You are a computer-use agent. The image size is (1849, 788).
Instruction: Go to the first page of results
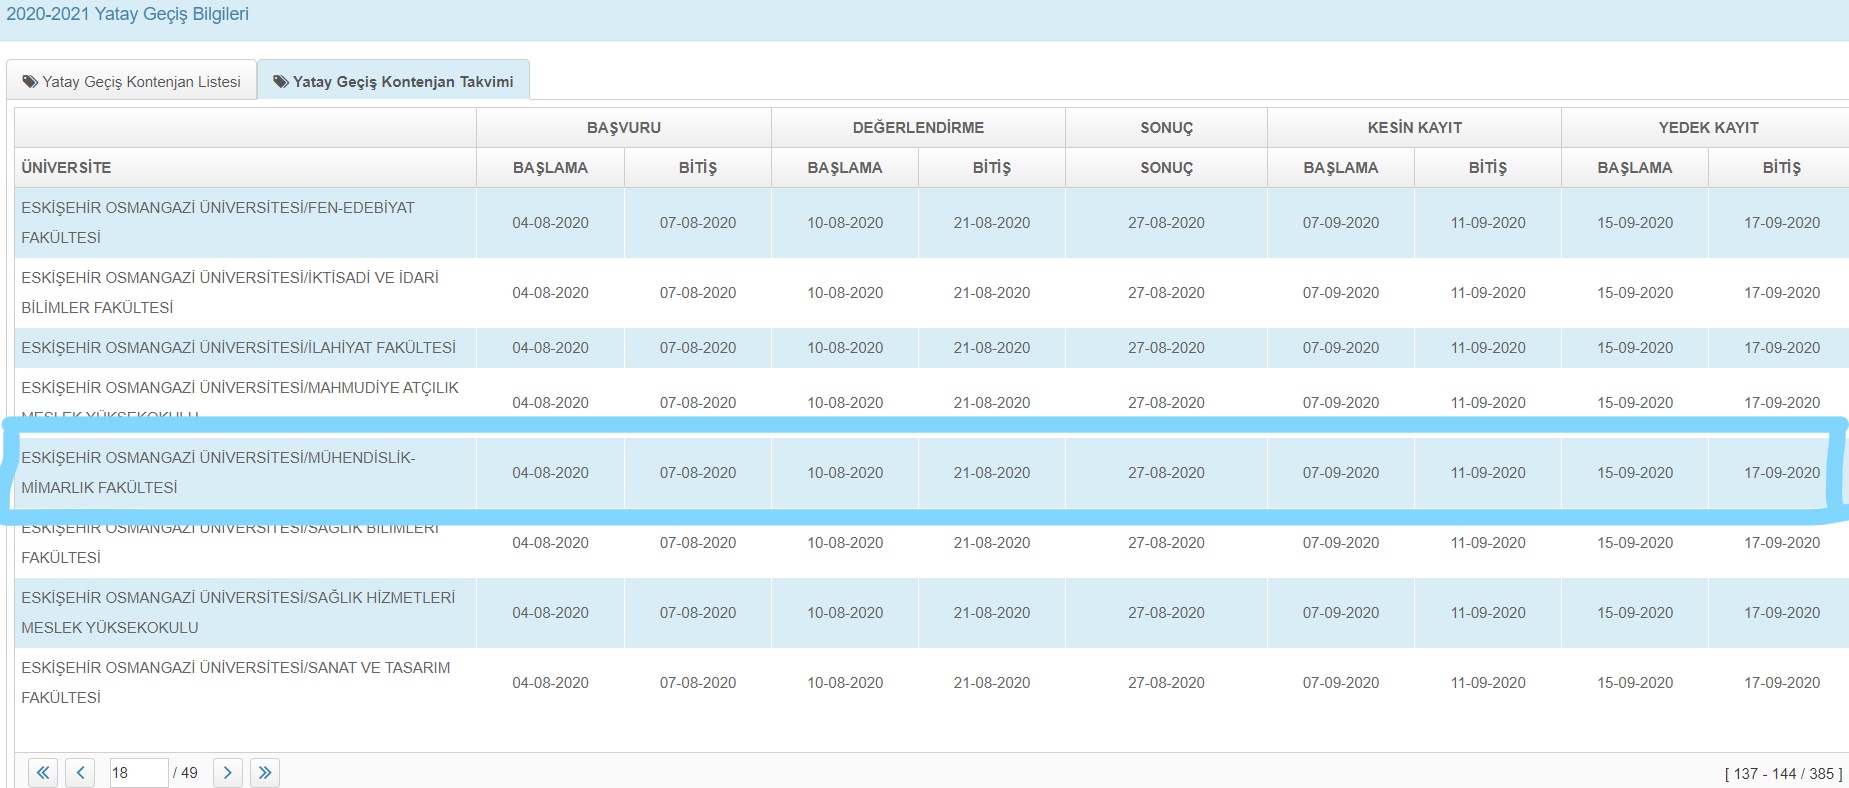tap(43, 773)
